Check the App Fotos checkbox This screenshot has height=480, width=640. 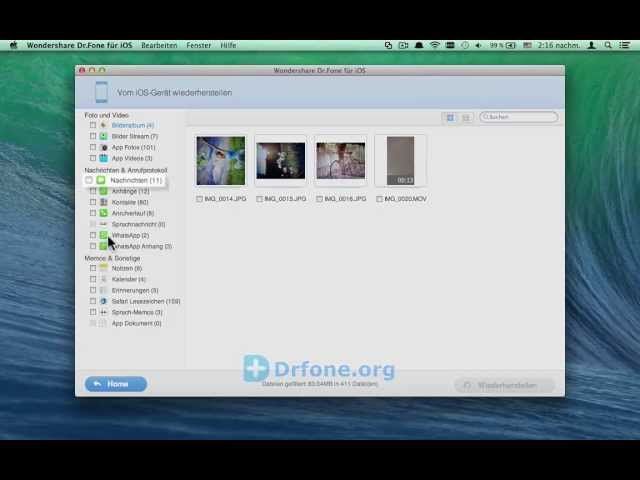[x=93, y=147]
